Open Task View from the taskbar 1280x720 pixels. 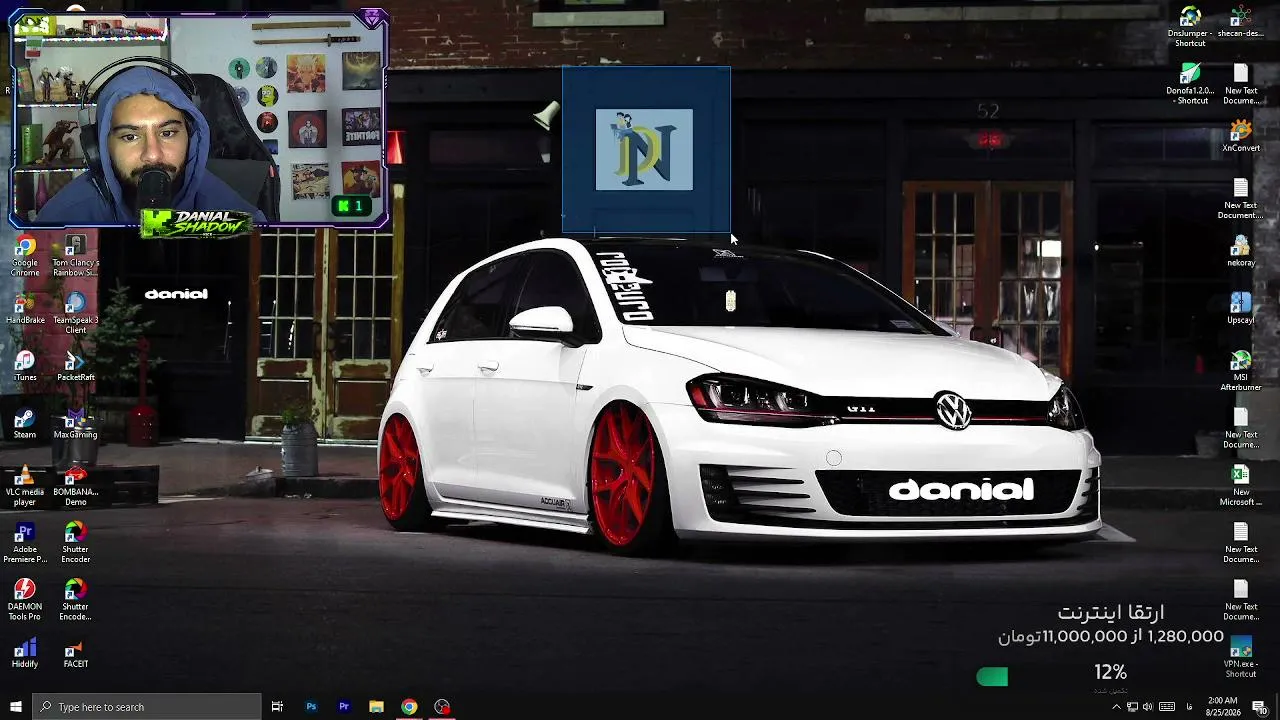tap(277, 707)
